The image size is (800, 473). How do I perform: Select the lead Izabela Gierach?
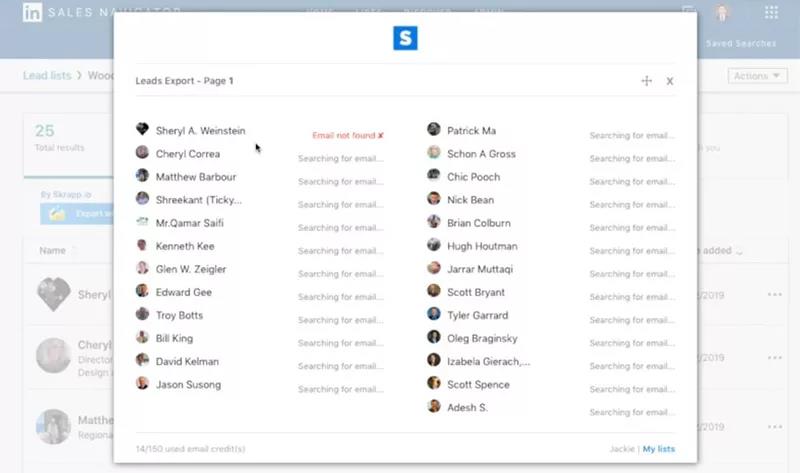[488, 362]
